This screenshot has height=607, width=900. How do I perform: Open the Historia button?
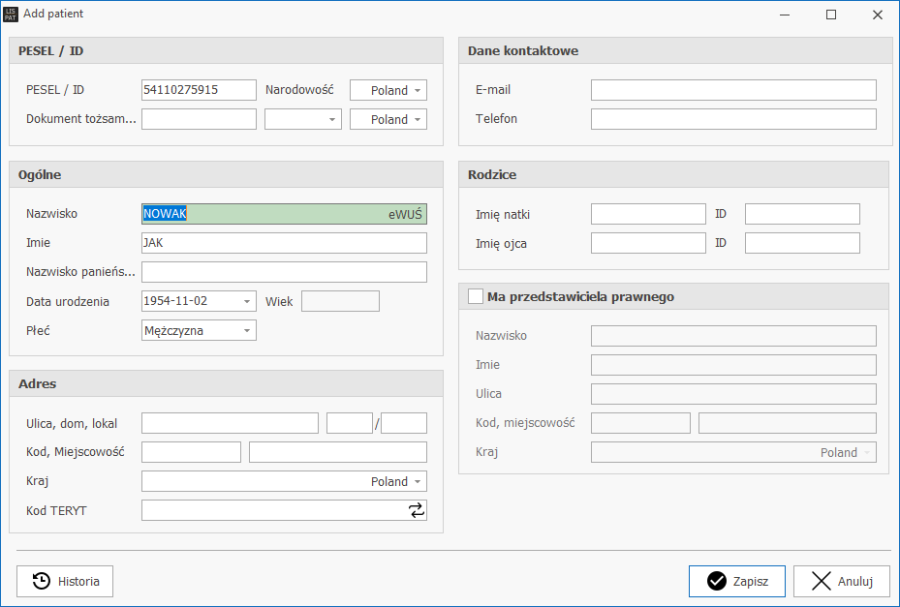tap(65, 581)
